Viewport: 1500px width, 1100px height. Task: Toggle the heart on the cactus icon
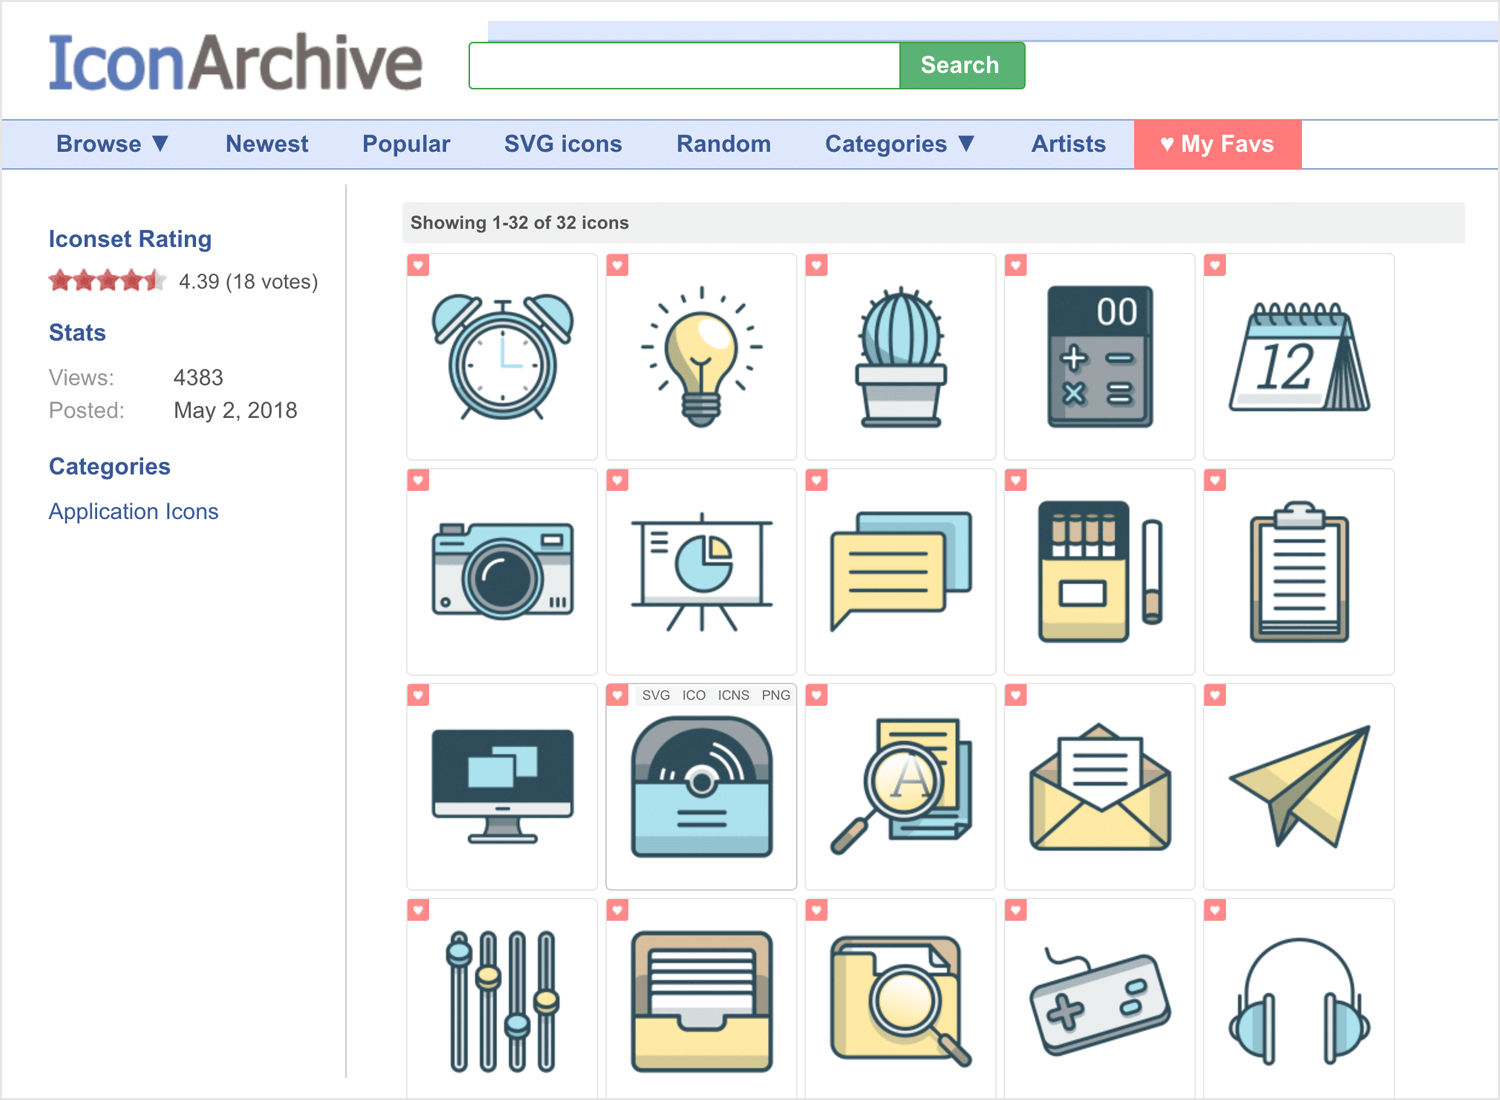tap(816, 265)
